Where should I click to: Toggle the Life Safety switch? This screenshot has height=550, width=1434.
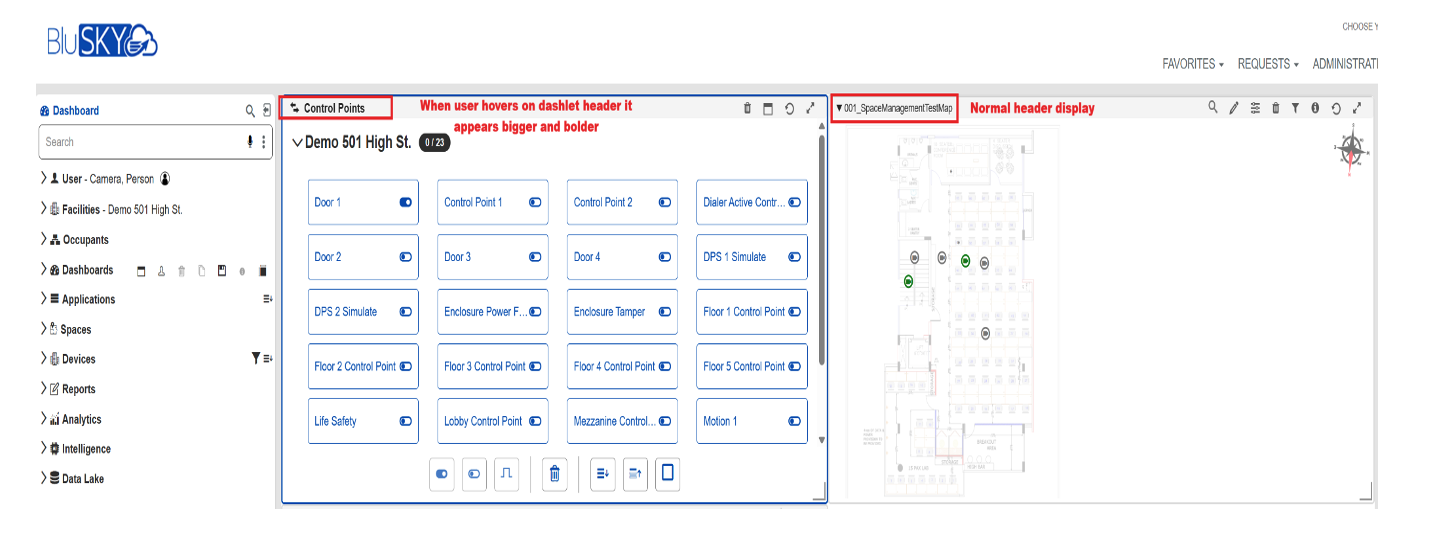click(x=405, y=421)
